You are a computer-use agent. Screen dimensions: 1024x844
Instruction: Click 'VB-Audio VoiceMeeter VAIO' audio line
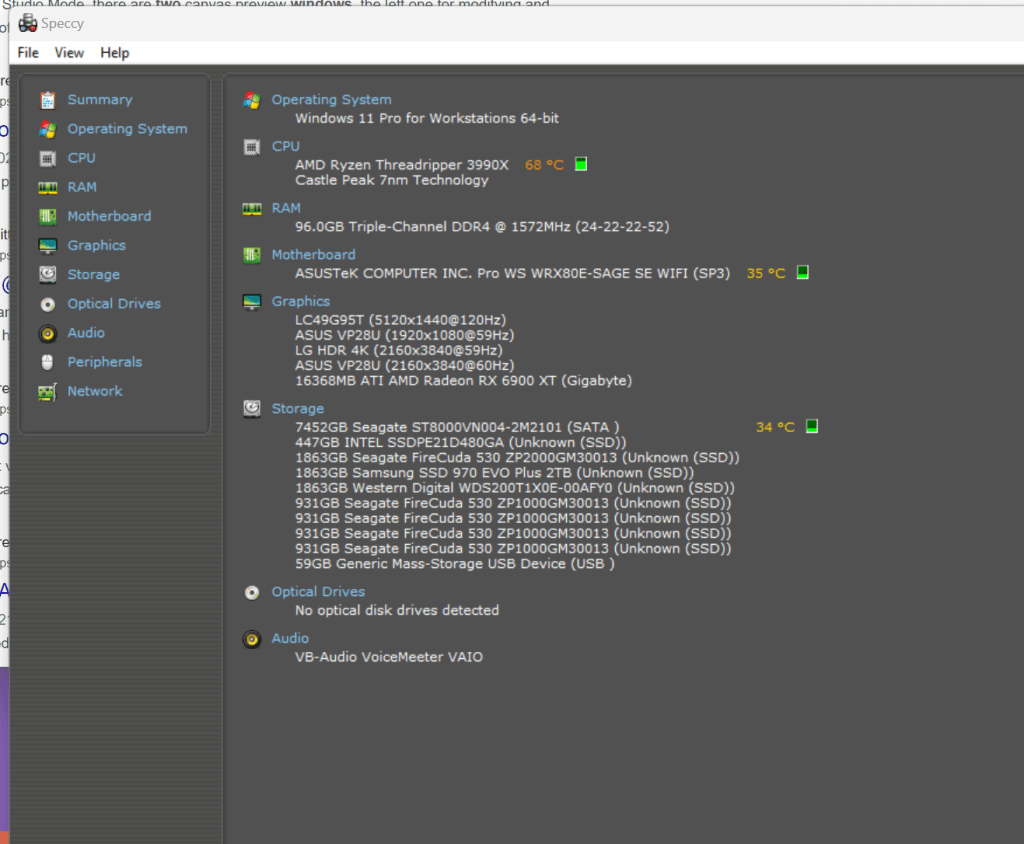pyautogui.click(x=389, y=657)
